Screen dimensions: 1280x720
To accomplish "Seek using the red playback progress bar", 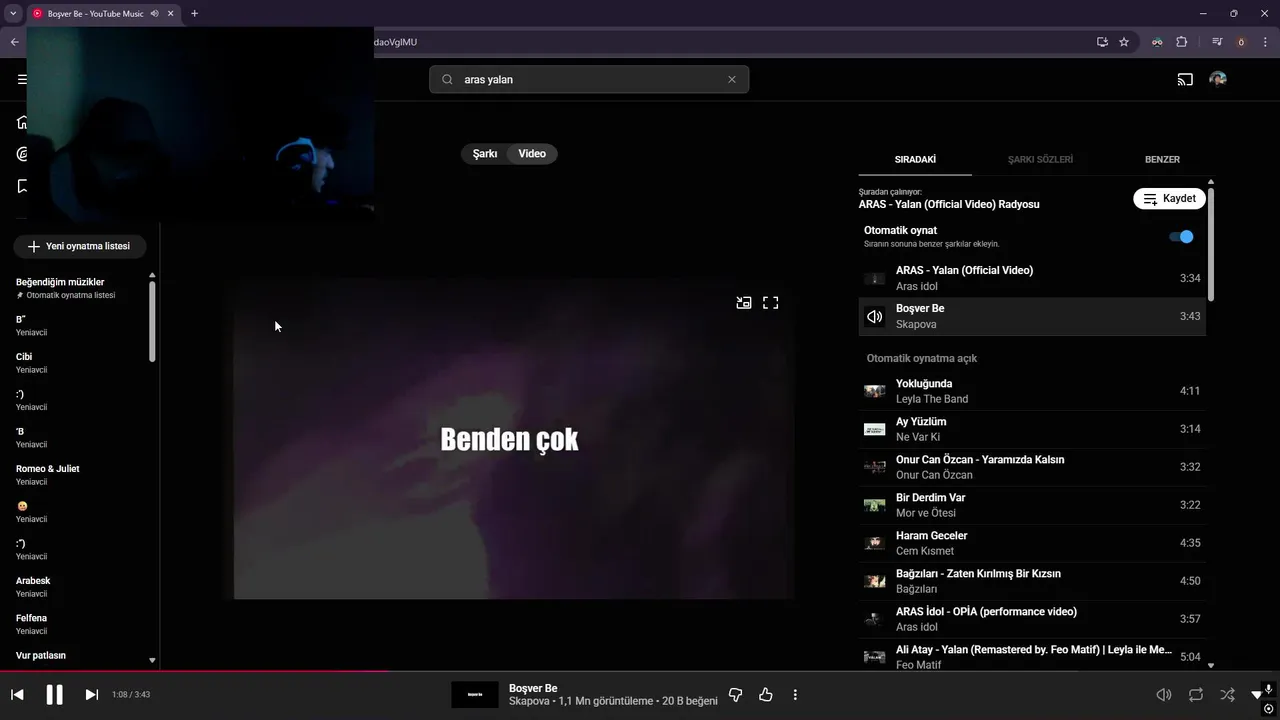I will [x=640, y=671].
